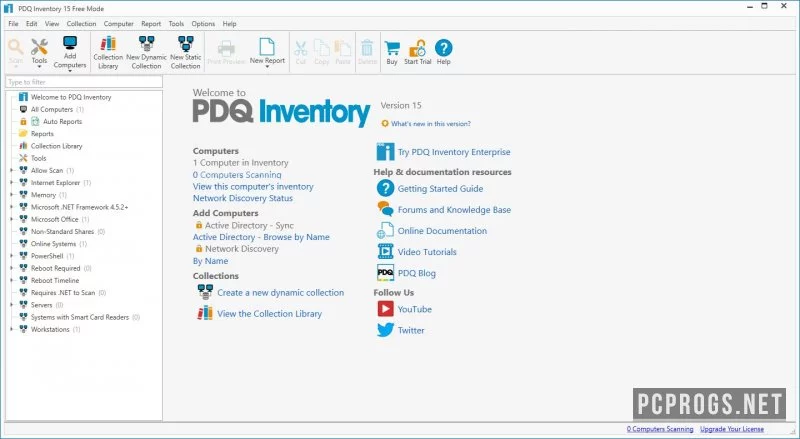Click "Upgrade Your License" in status bar
Viewport: 800px width, 439px height.
tap(732, 429)
